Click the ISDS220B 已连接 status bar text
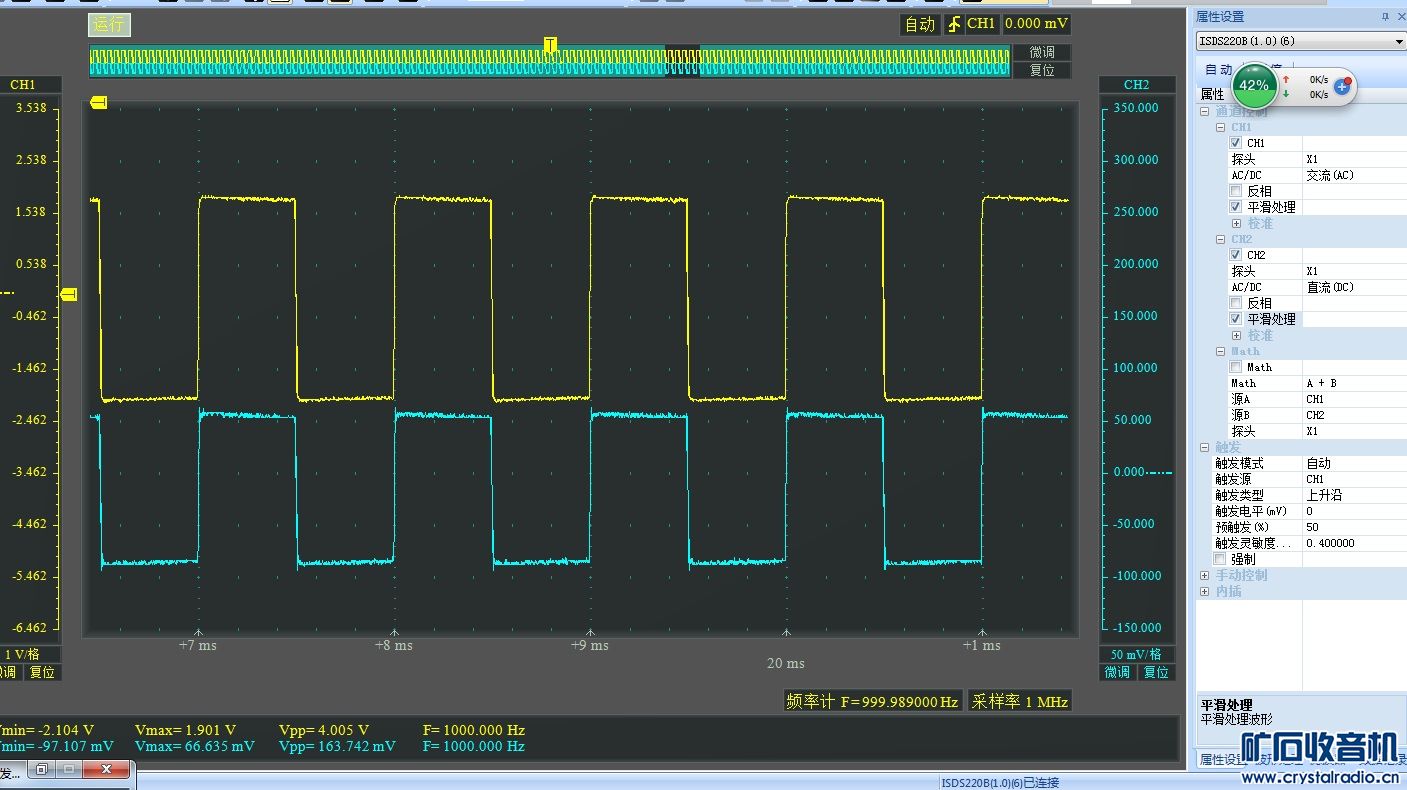 coord(1000,783)
